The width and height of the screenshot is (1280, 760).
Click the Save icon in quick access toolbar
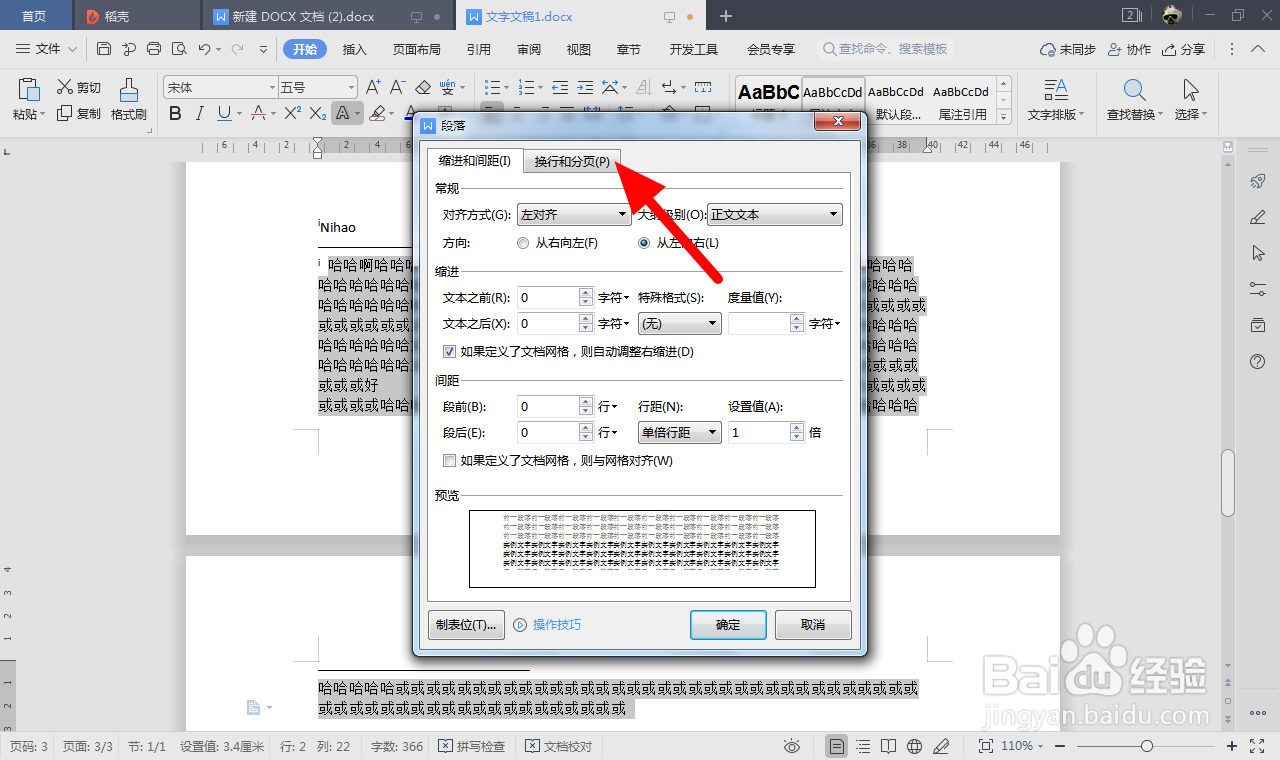pyautogui.click(x=104, y=49)
